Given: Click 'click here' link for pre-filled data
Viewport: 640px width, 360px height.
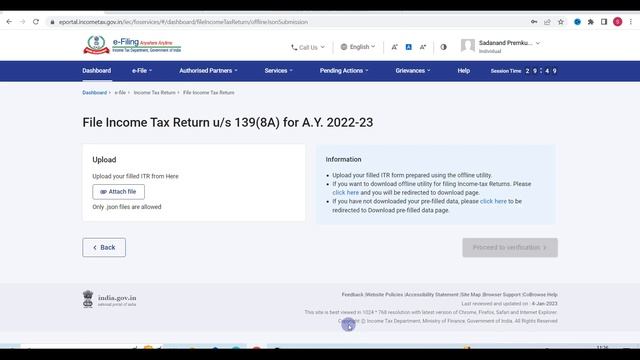Looking at the screenshot, I should [x=493, y=201].
